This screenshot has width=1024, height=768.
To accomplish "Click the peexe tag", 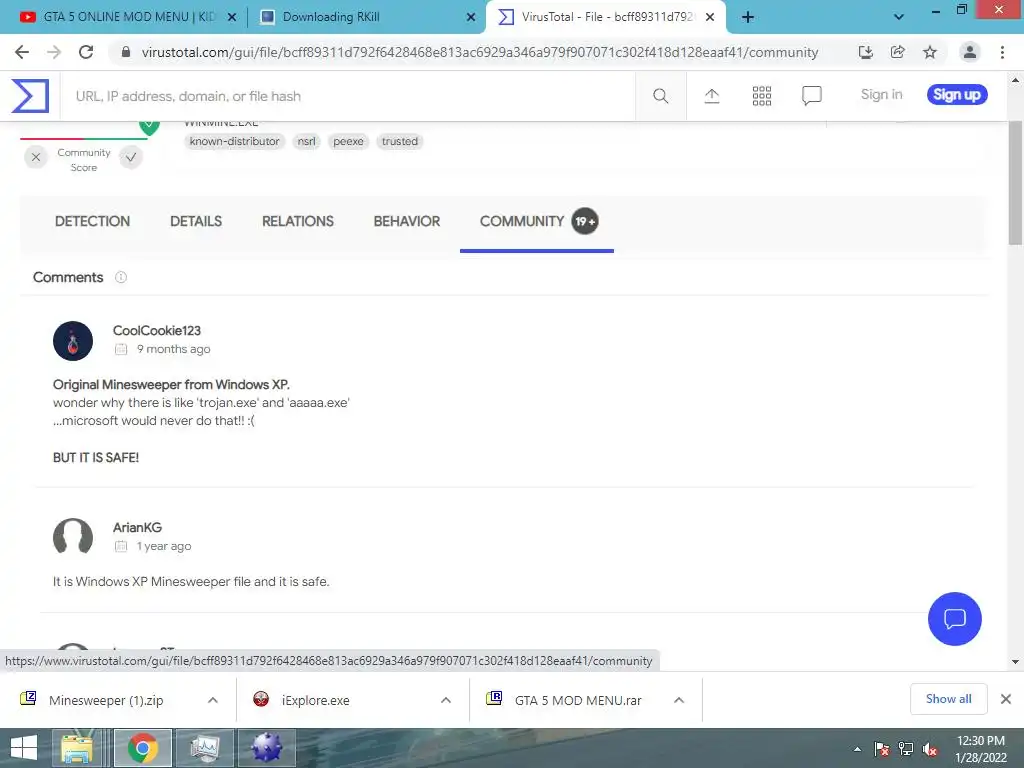I will (x=348, y=141).
